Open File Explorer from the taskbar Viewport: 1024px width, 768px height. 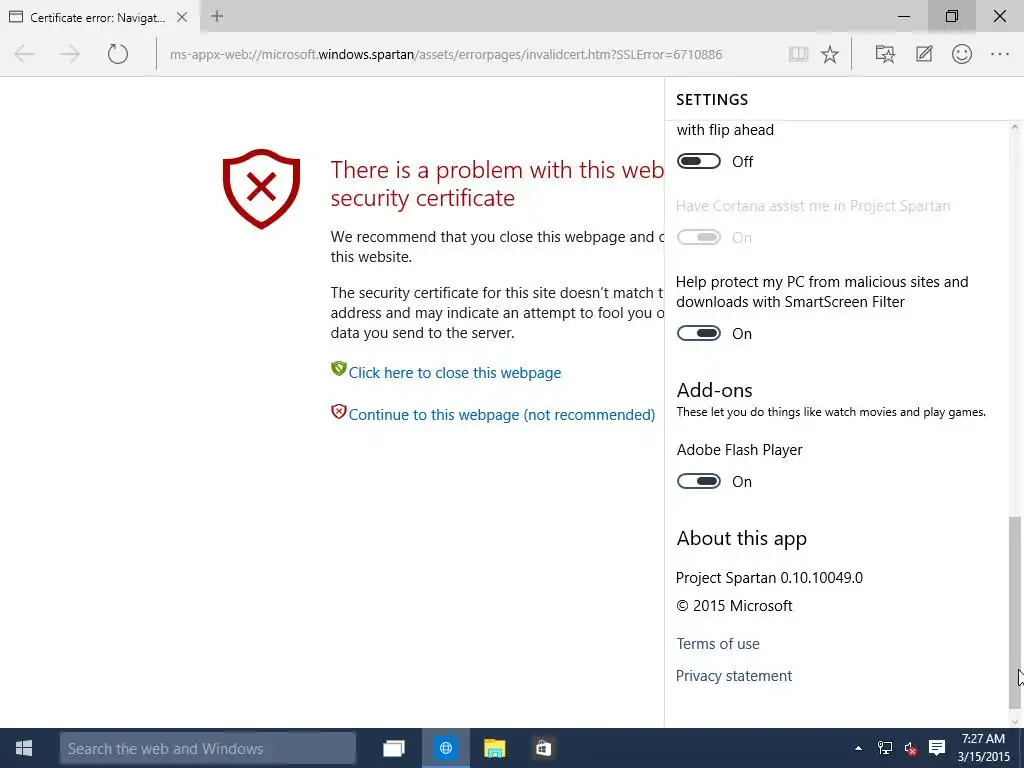[494, 748]
